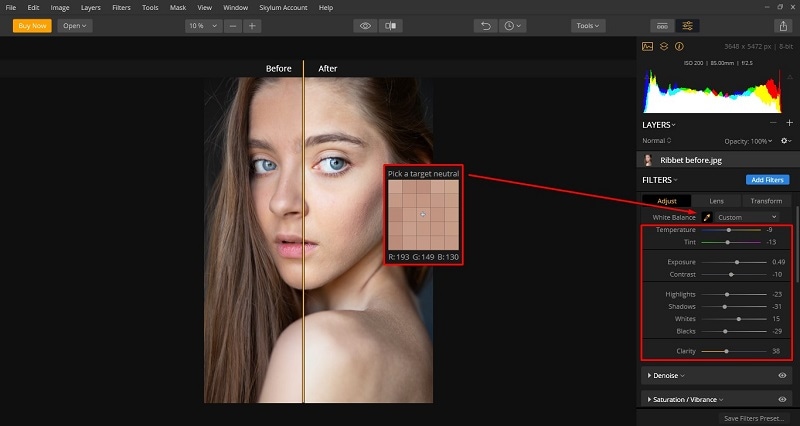The height and width of the screenshot is (426, 800).
Task: Open the Mask menu
Action: tap(178, 8)
